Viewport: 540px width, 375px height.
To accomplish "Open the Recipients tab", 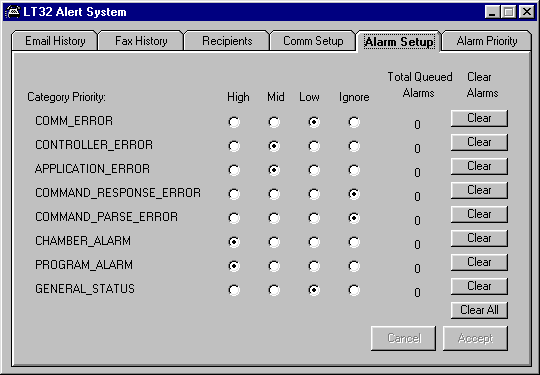I will (227, 41).
